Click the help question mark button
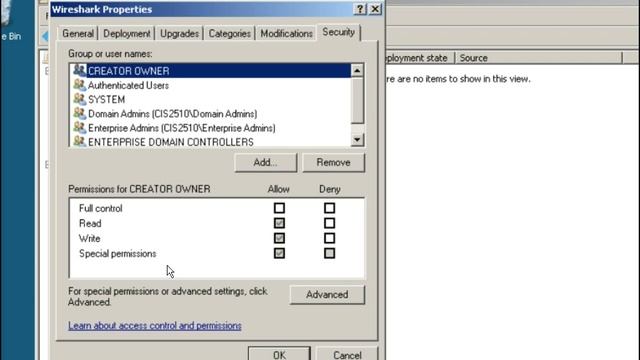Viewport: 640px width, 360px height. 360,9
